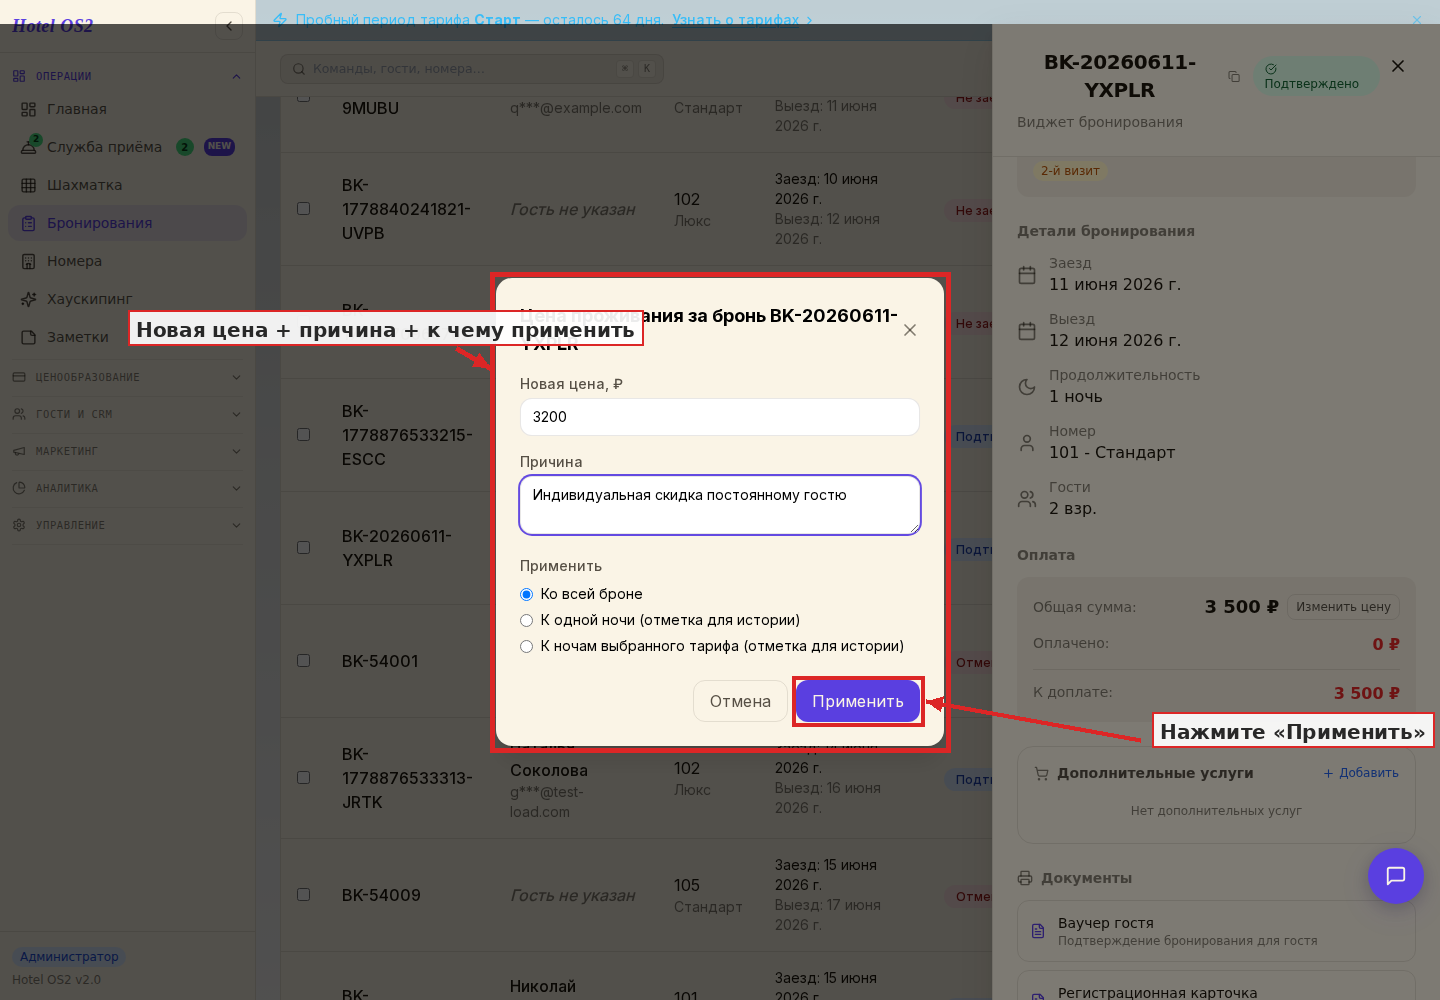Open the Узнать о тарифах link
Screen dimensions: 1440x1000
[x=742, y=19]
